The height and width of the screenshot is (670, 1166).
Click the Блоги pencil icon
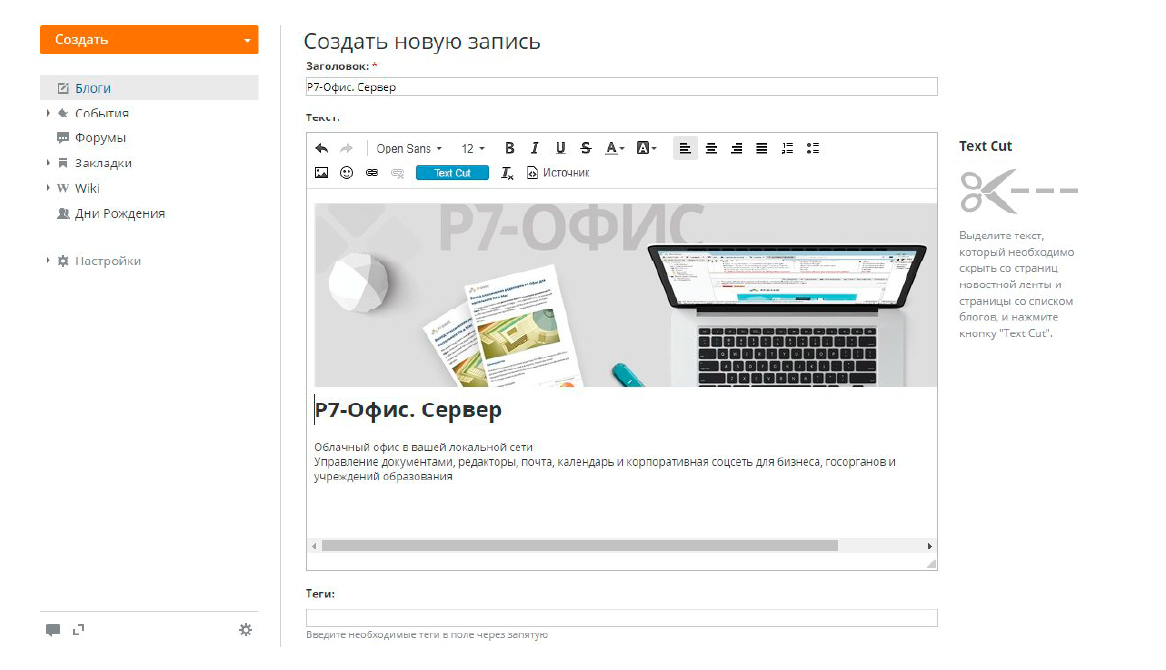(63, 88)
